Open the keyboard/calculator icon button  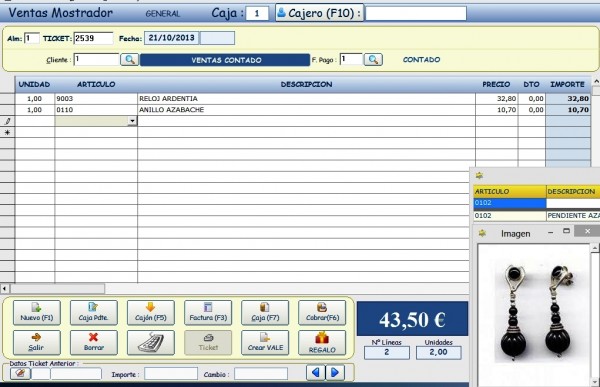pos(151,343)
